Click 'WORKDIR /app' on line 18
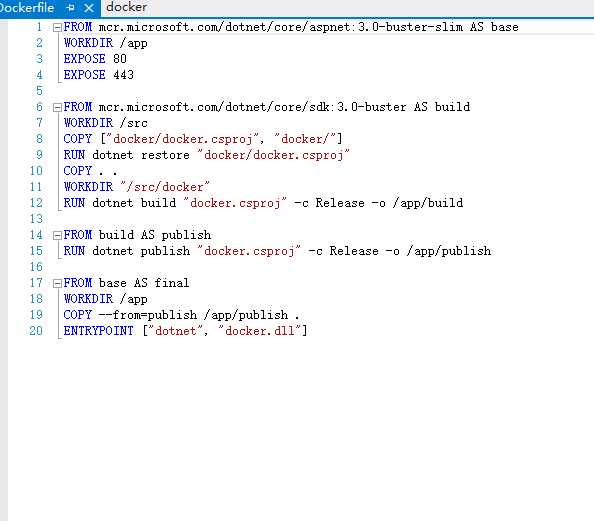The image size is (594, 521). point(106,299)
